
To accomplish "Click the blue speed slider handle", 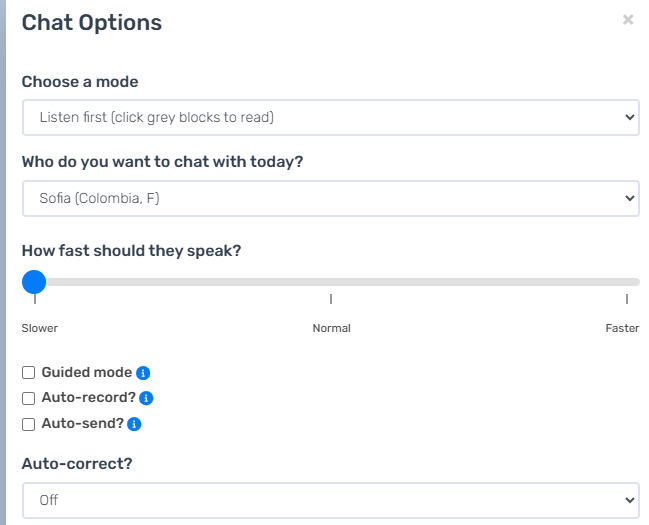I will click(x=34, y=282).
